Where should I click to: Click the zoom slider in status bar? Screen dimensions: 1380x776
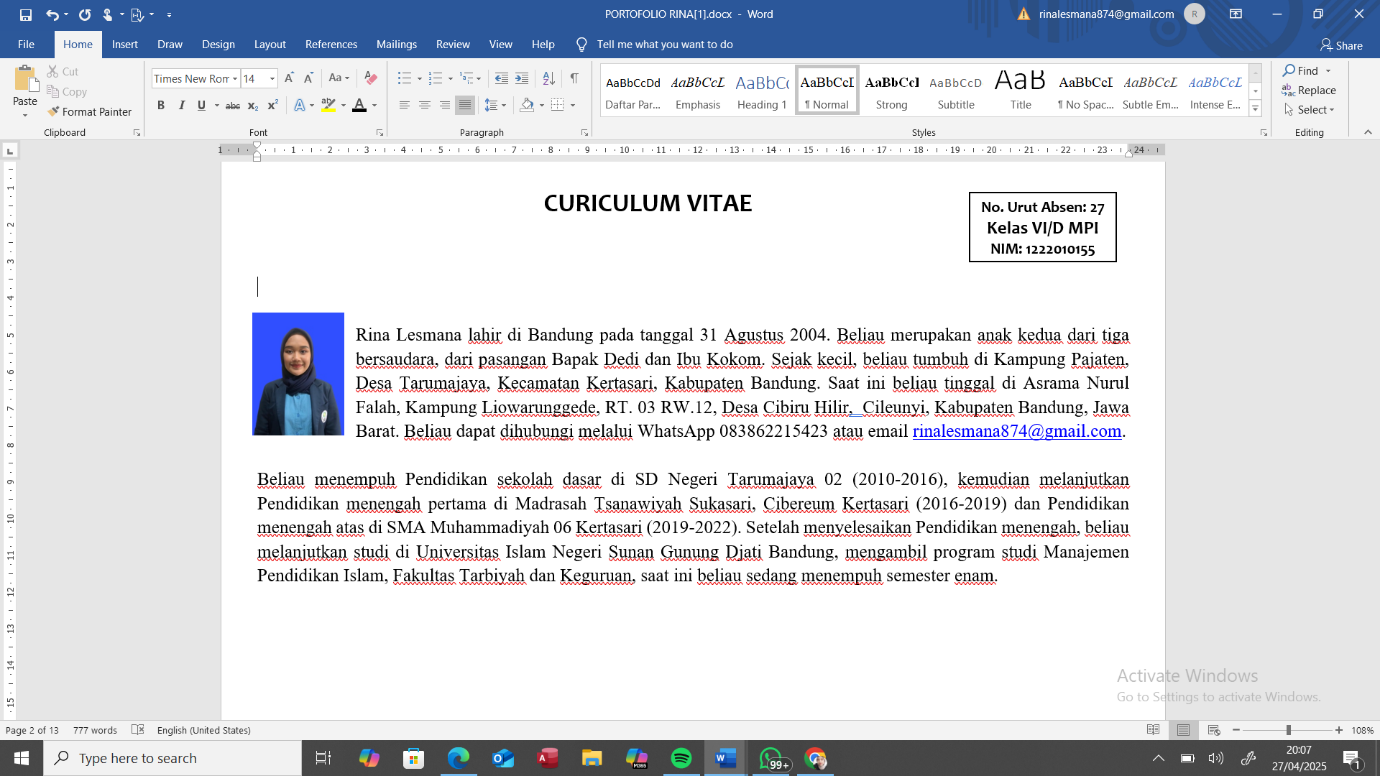click(1288, 731)
